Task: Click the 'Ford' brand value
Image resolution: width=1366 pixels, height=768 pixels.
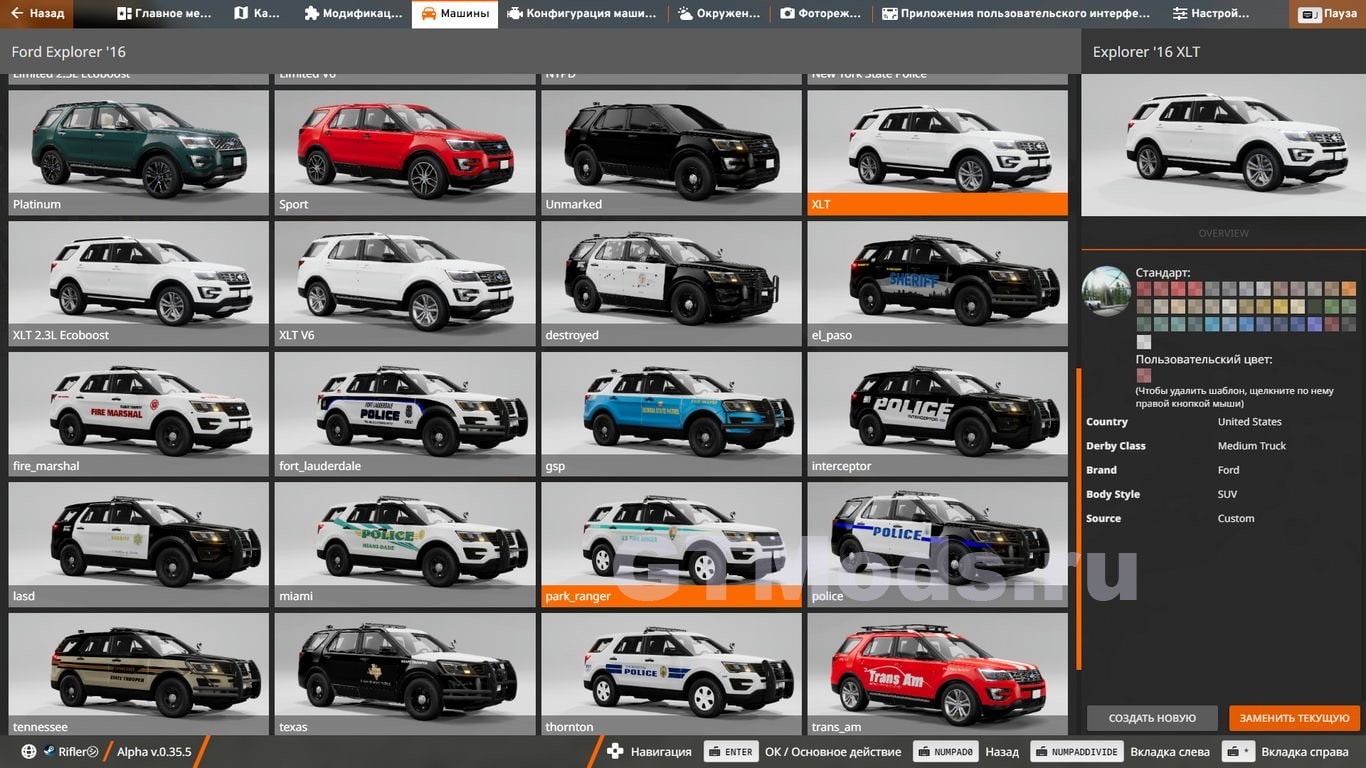Action: tap(1229, 470)
